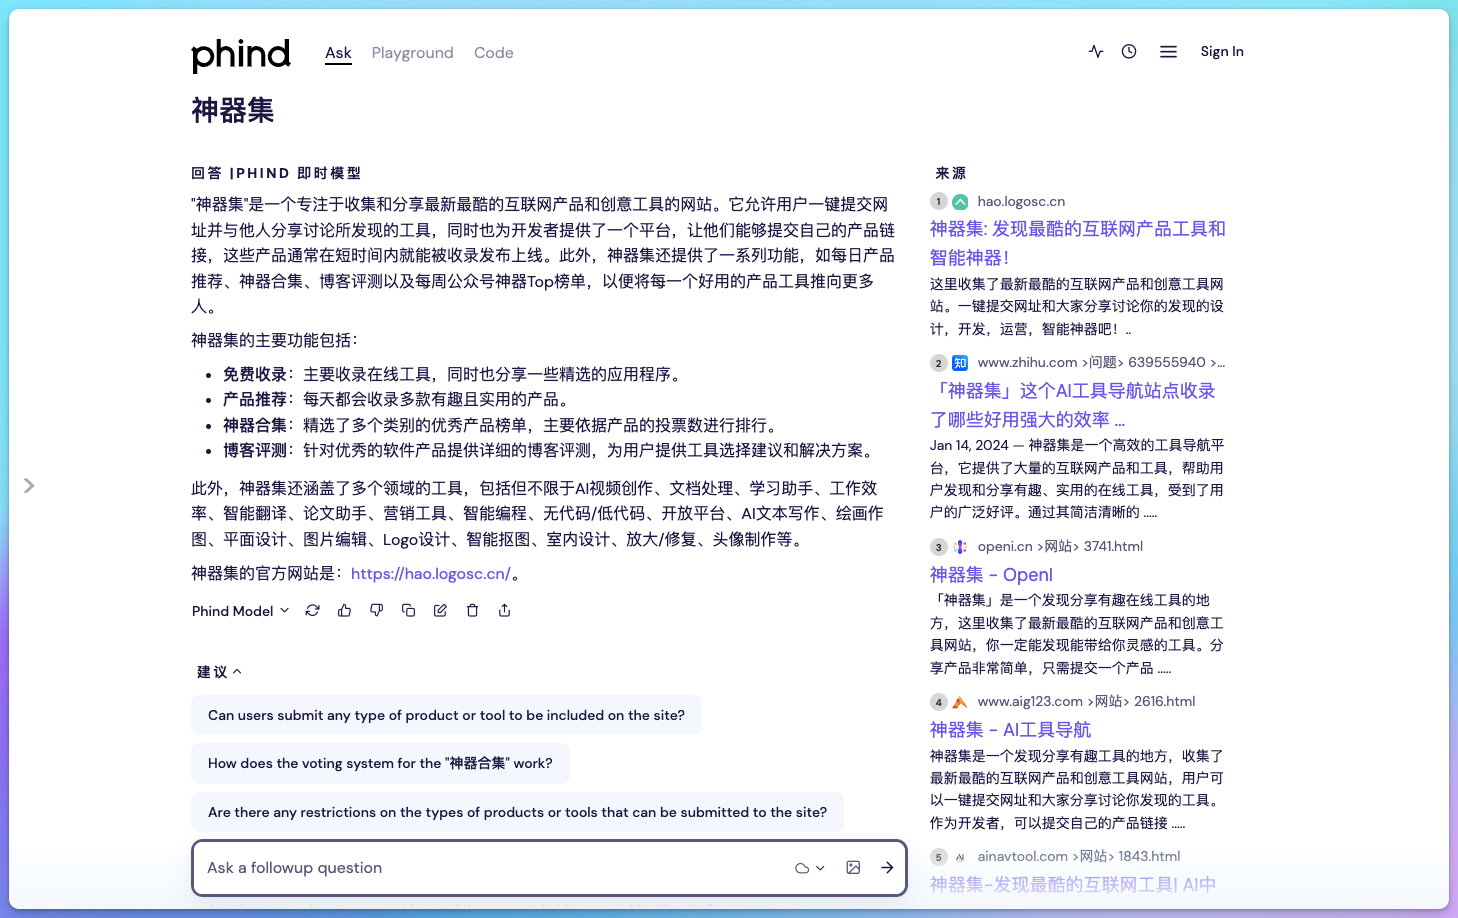Give the answer a thumbs up
1458x918 pixels.
345,610
